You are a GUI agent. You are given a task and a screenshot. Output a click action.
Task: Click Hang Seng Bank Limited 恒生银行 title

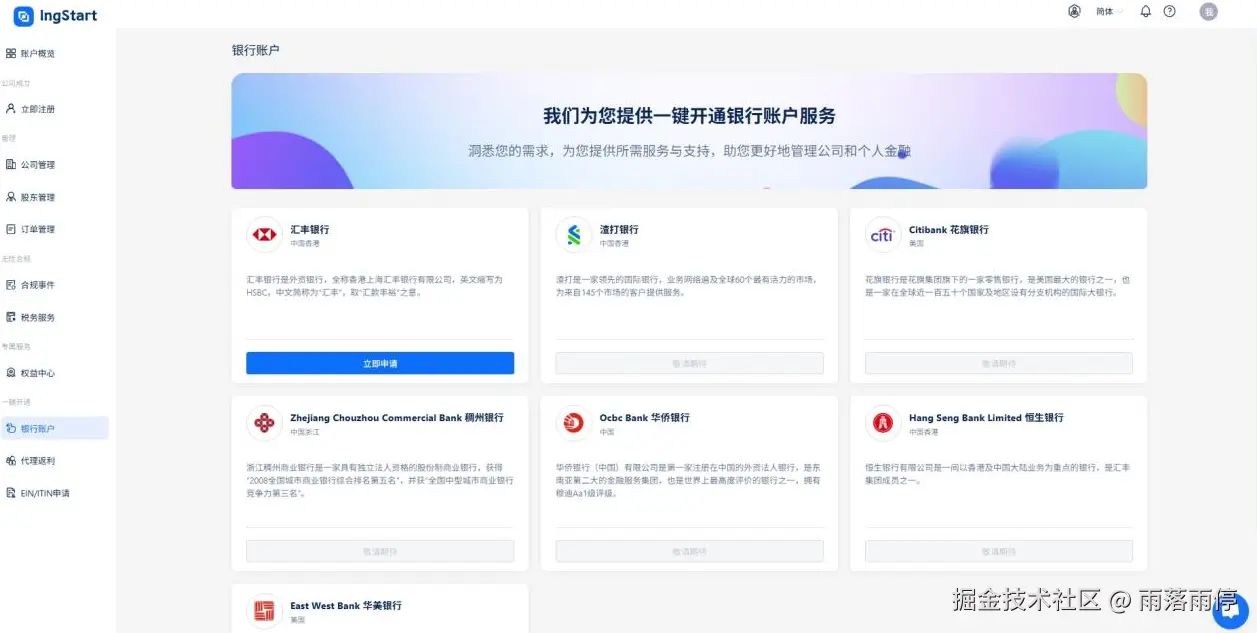click(986, 417)
